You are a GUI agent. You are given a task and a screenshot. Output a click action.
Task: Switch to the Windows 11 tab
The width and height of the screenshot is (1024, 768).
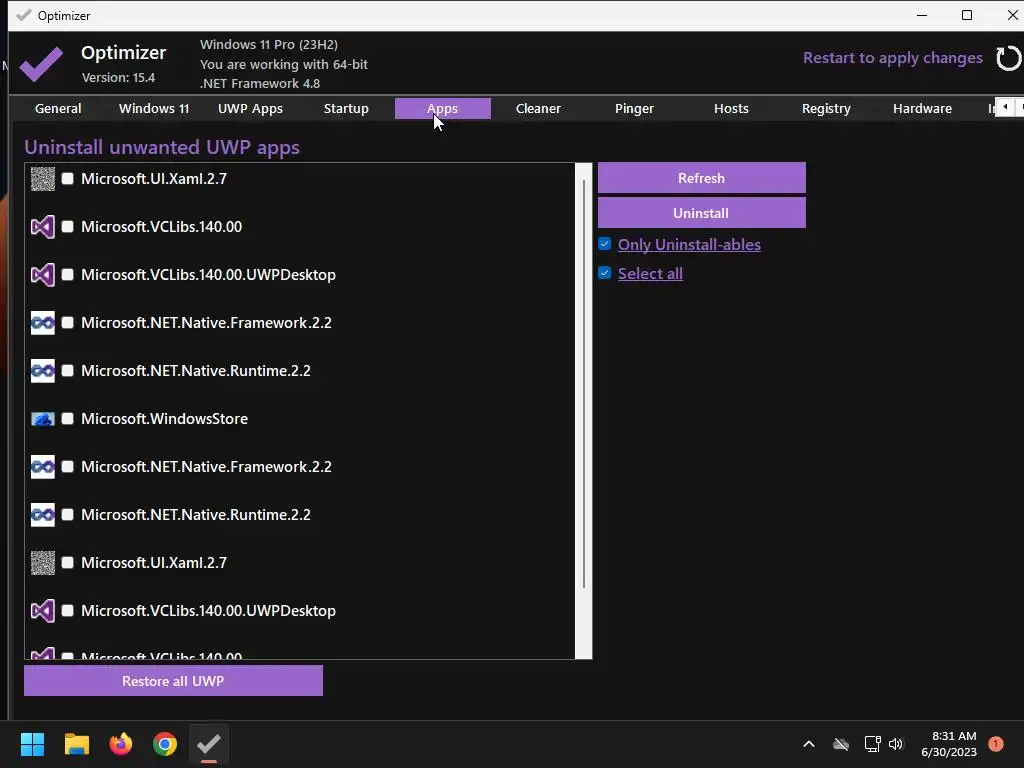coord(154,108)
